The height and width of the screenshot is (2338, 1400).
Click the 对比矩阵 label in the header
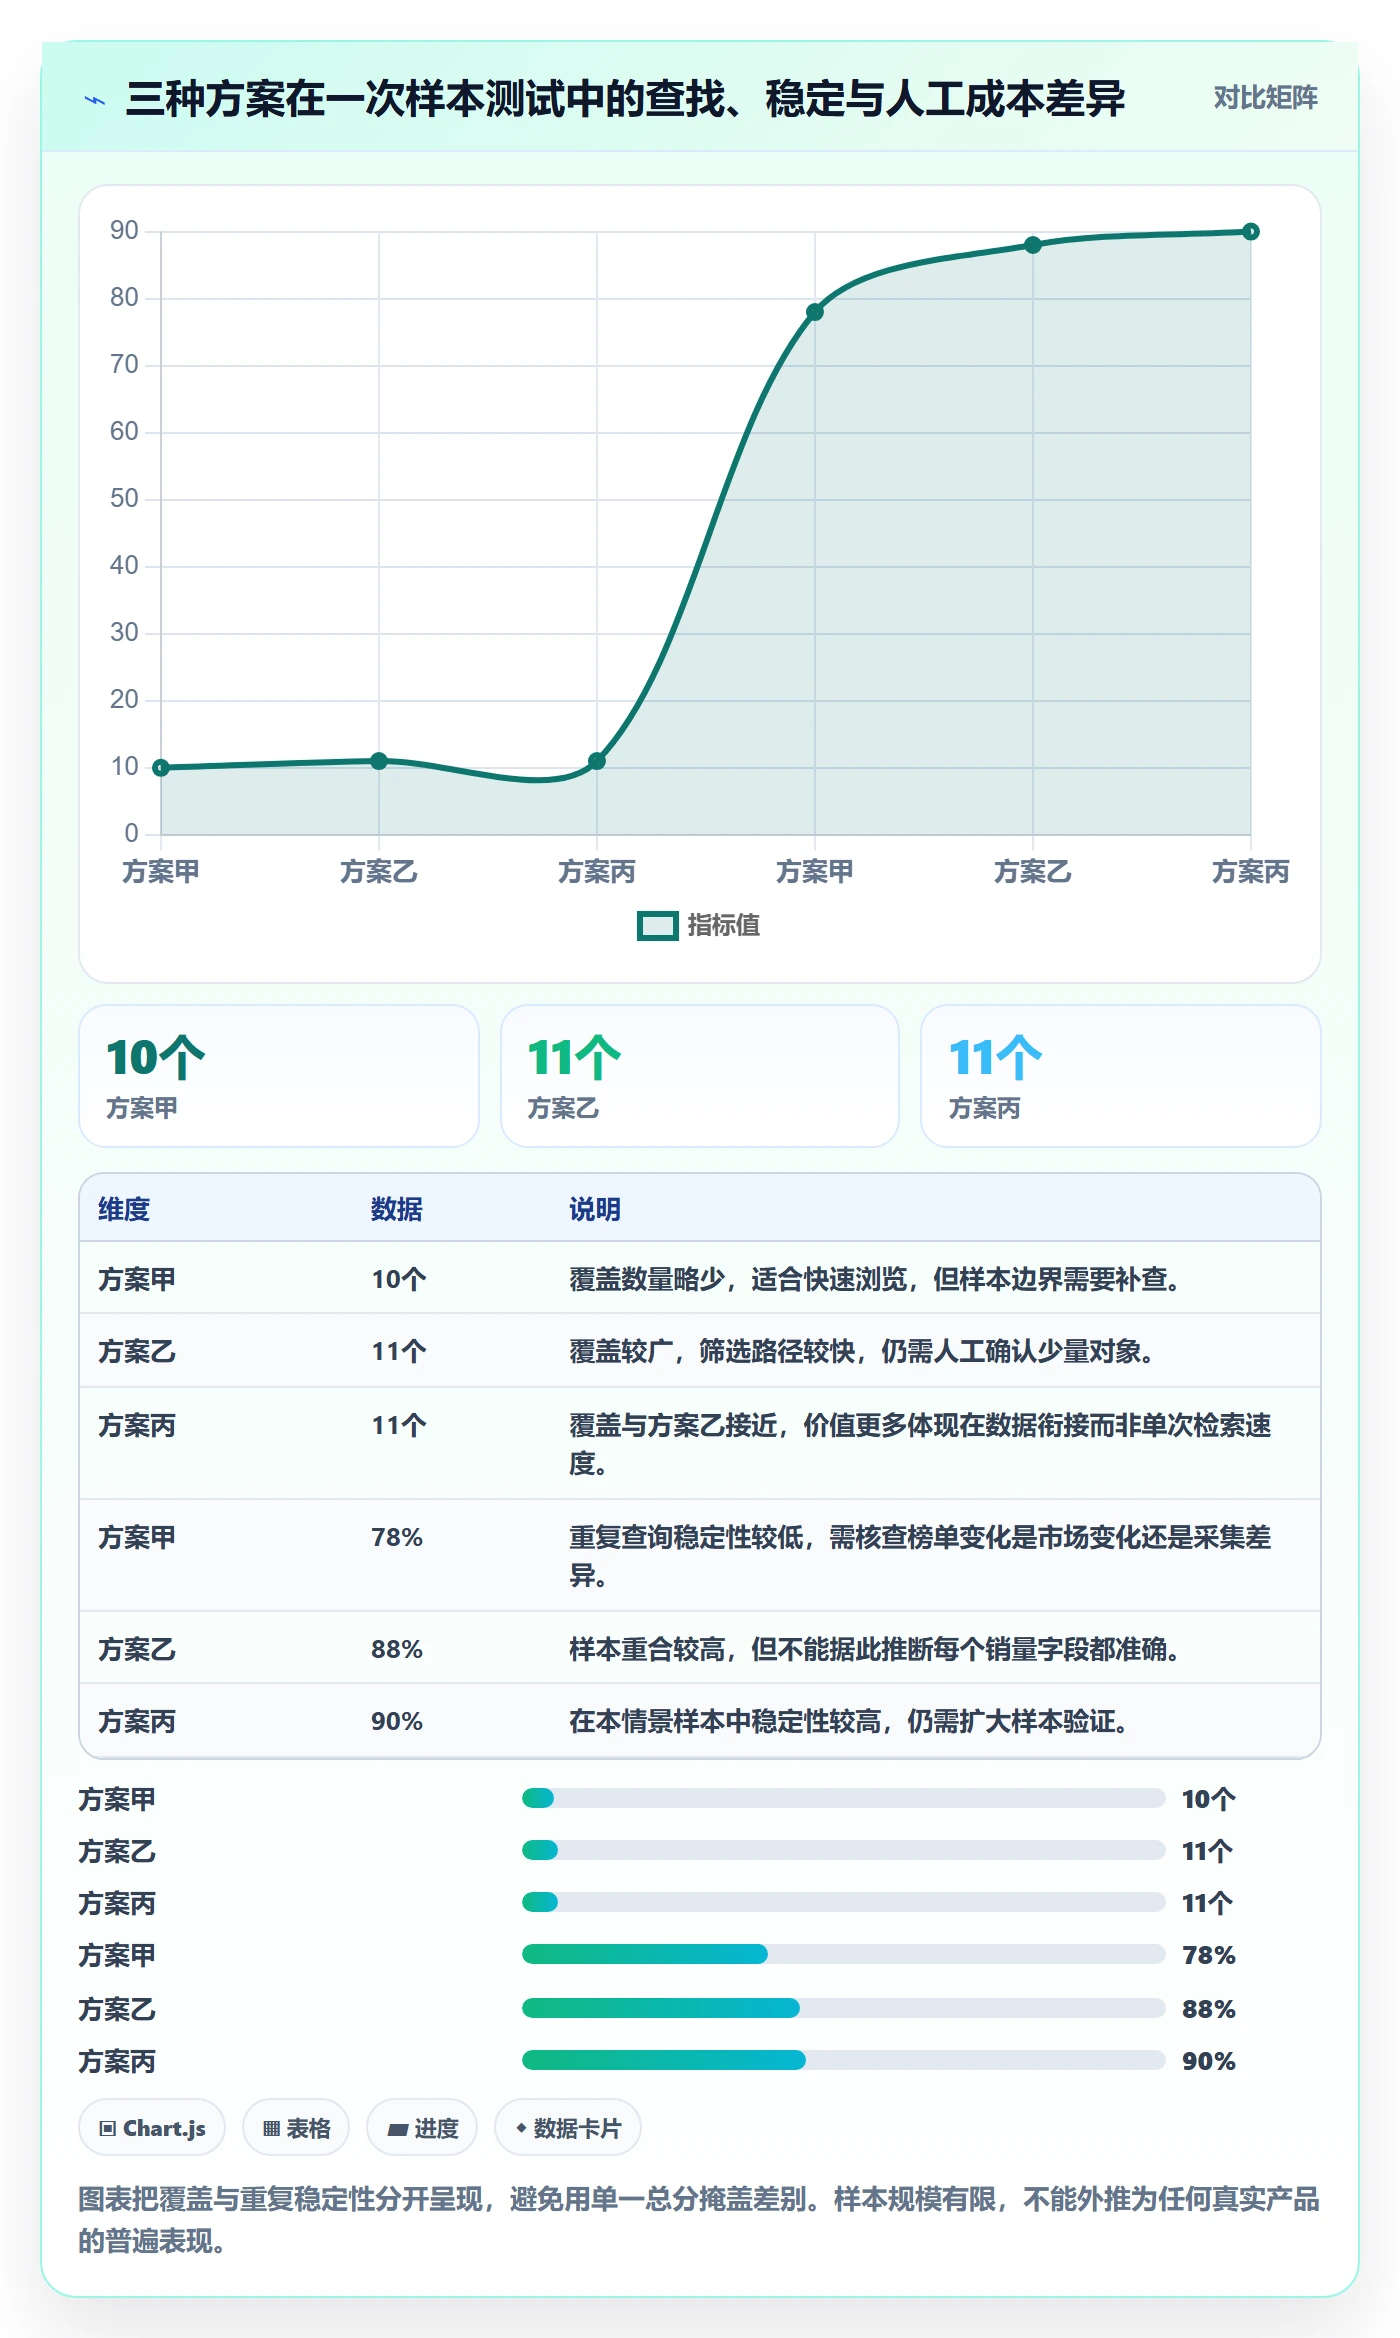coord(1265,98)
